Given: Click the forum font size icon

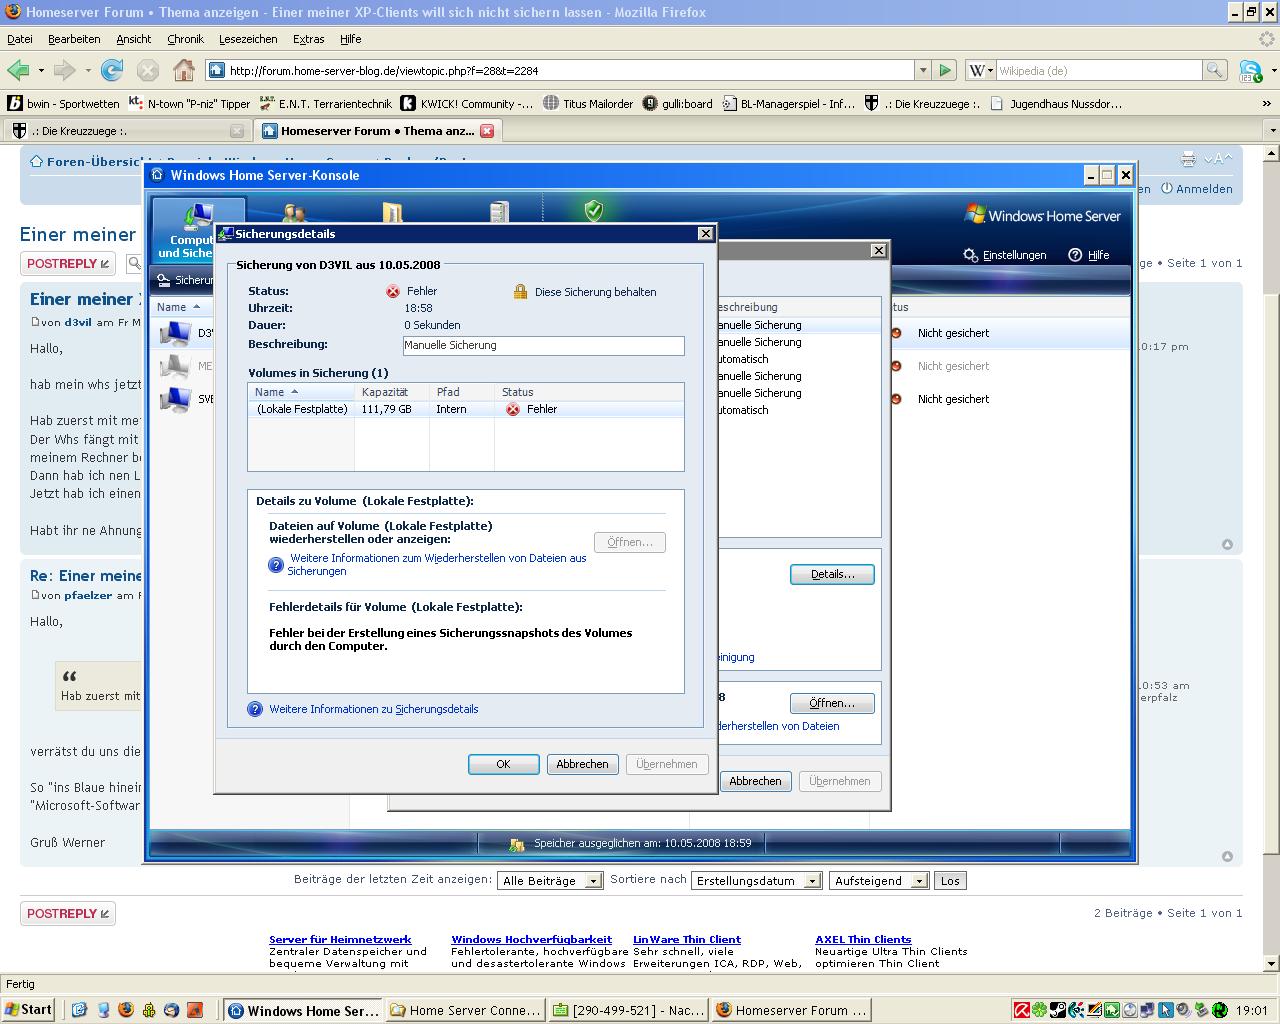Looking at the screenshot, I should tap(1217, 159).
